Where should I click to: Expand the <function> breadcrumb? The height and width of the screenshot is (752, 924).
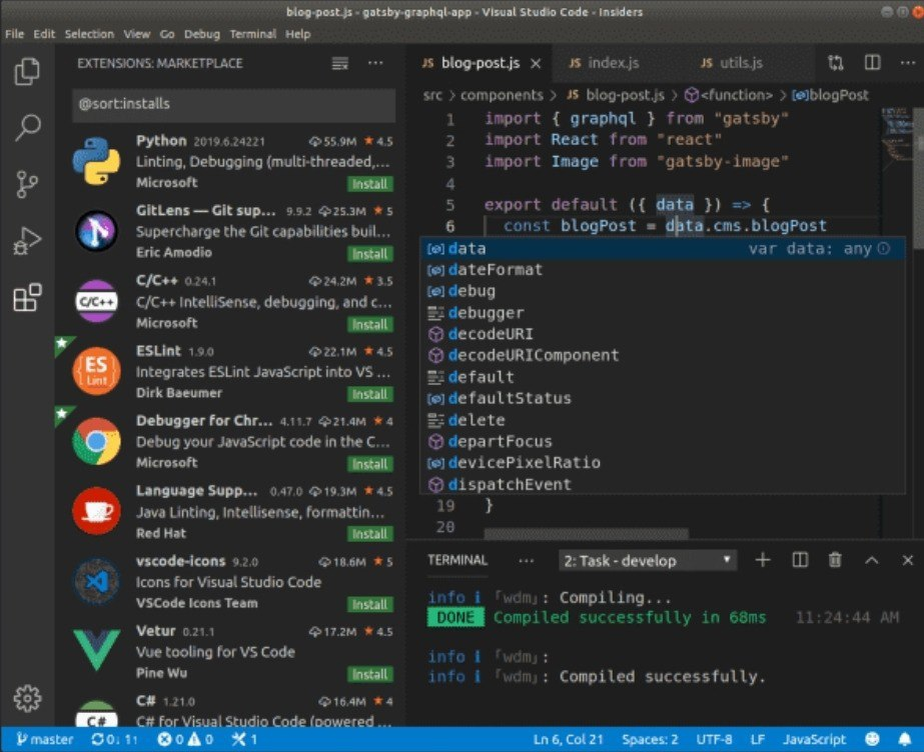(729, 95)
